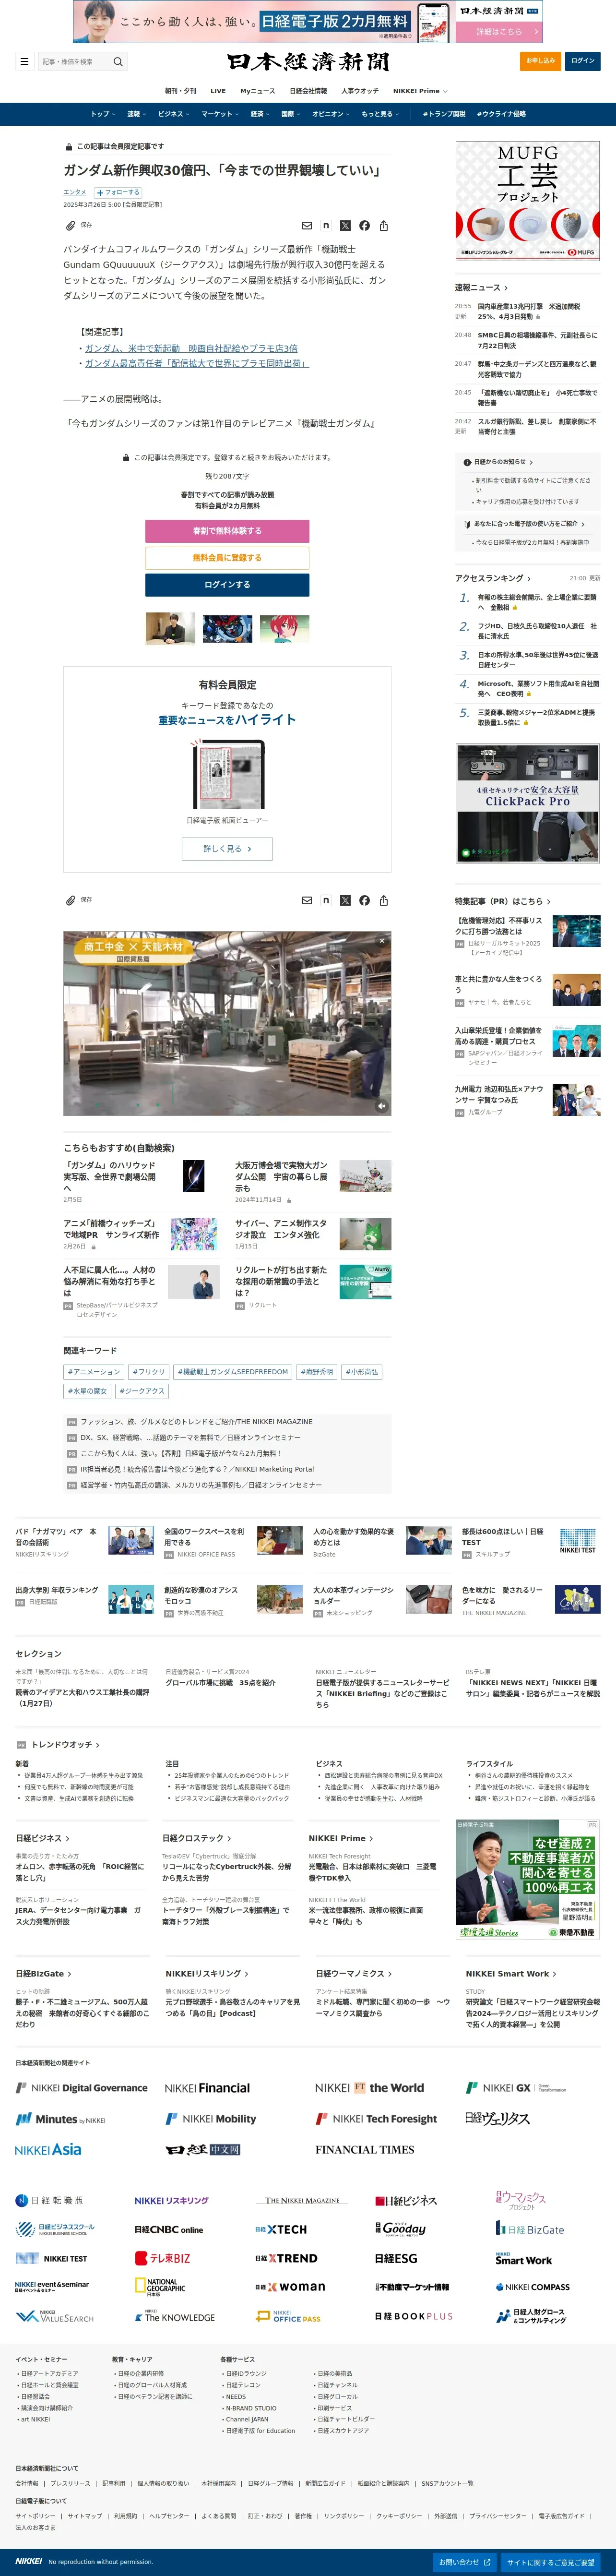Share to note icon under the headline
Image resolution: width=616 pixels, height=2576 pixels.
coord(326,226)
